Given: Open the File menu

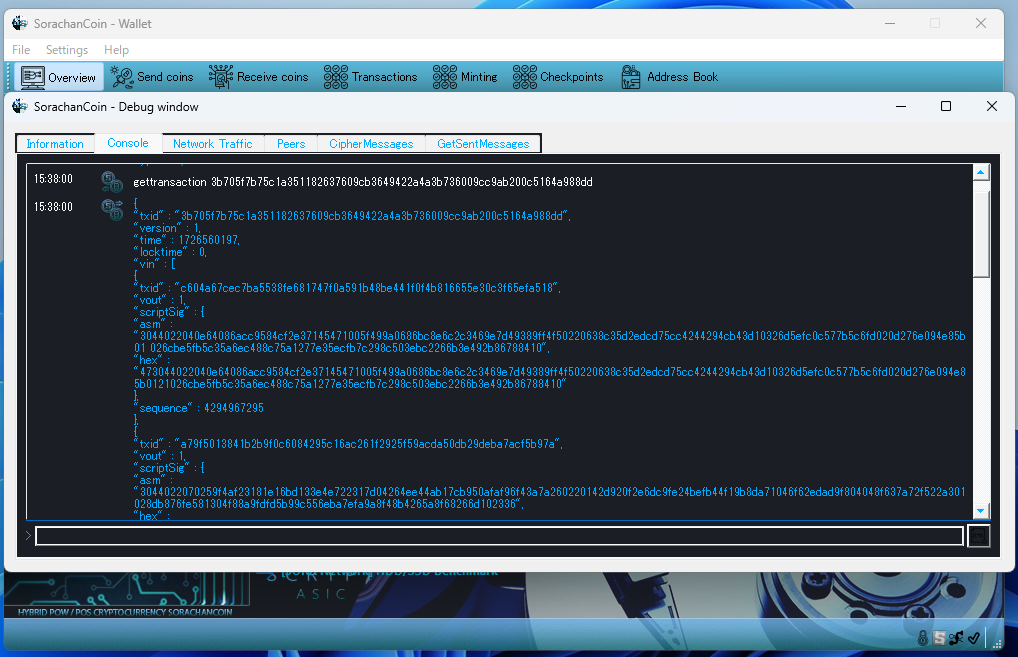Looking at the screenshot, I should (x=21, y=50).
